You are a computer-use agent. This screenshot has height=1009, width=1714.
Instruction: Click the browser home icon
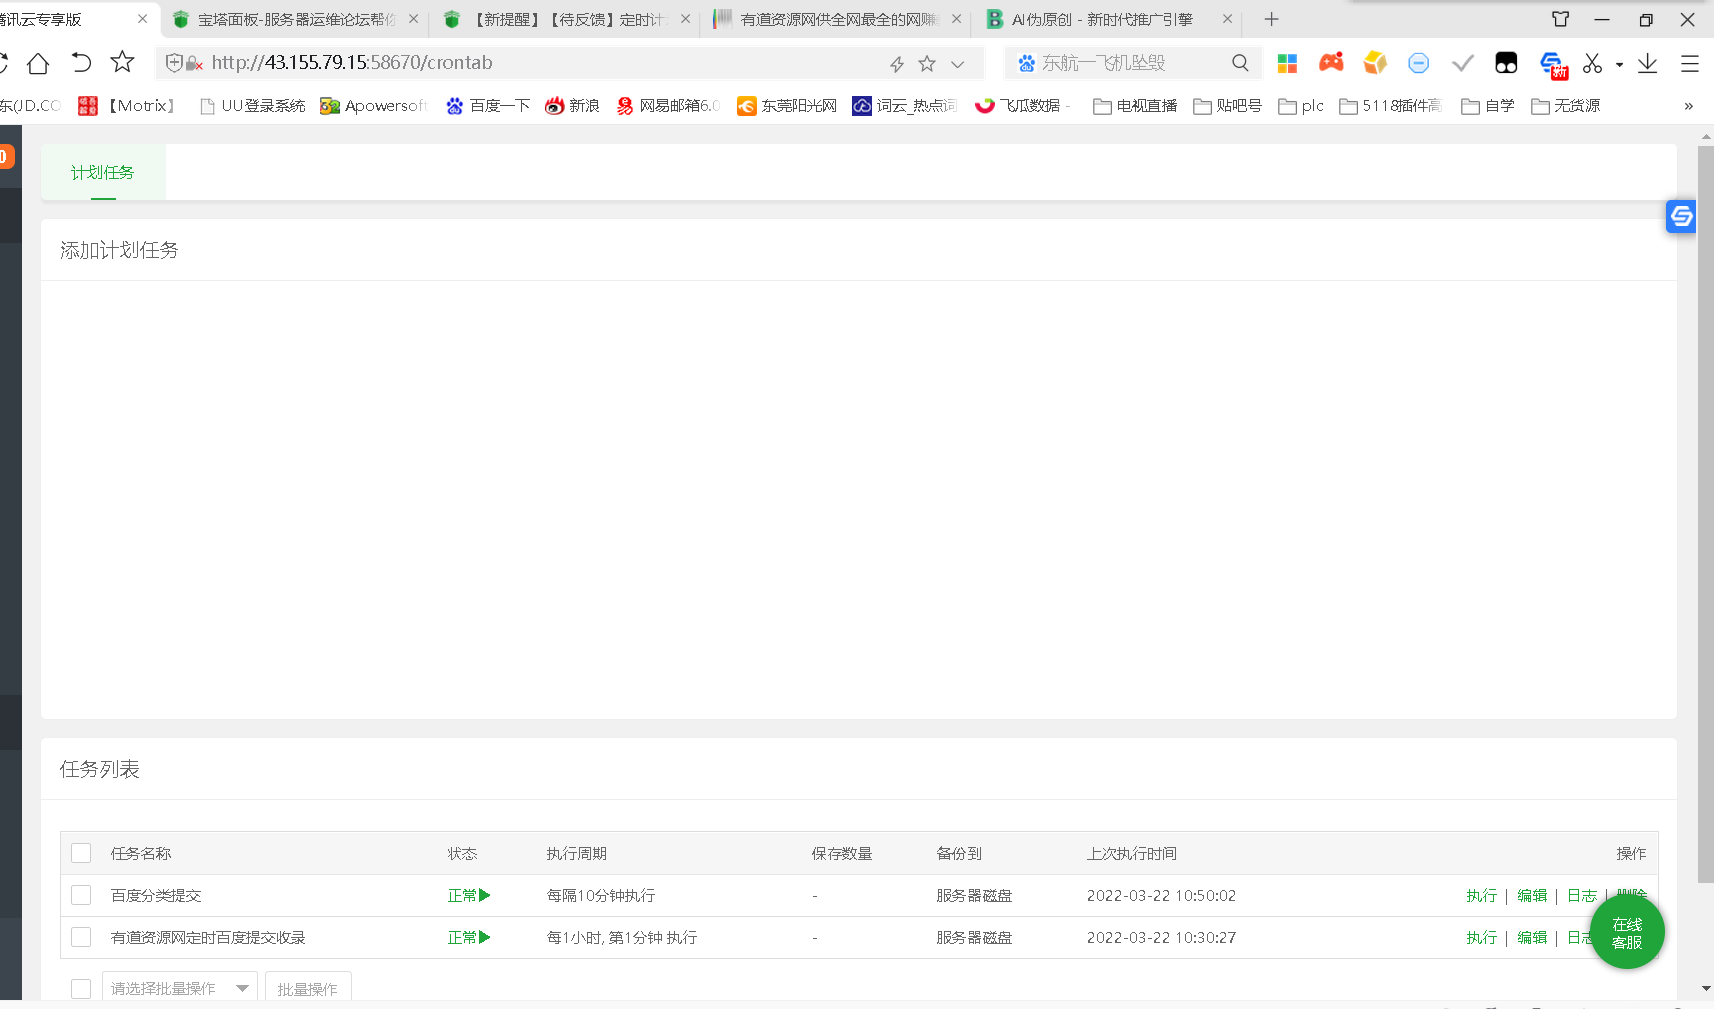[38, 63]
